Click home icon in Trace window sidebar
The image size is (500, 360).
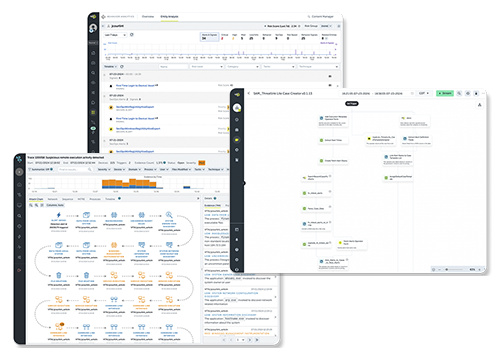point(19,184)
